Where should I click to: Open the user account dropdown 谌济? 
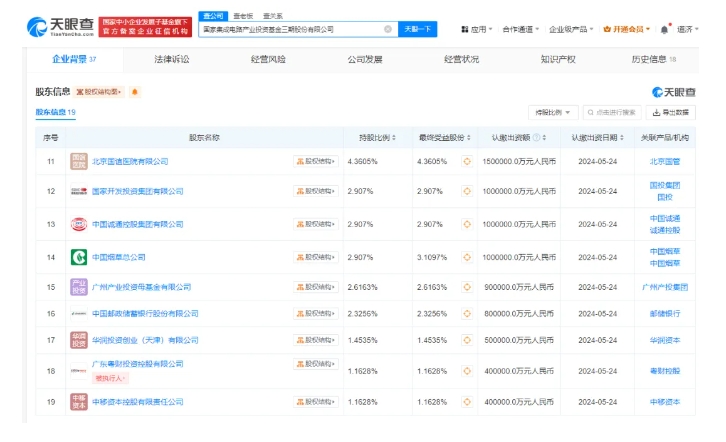[x=688, y=30]
